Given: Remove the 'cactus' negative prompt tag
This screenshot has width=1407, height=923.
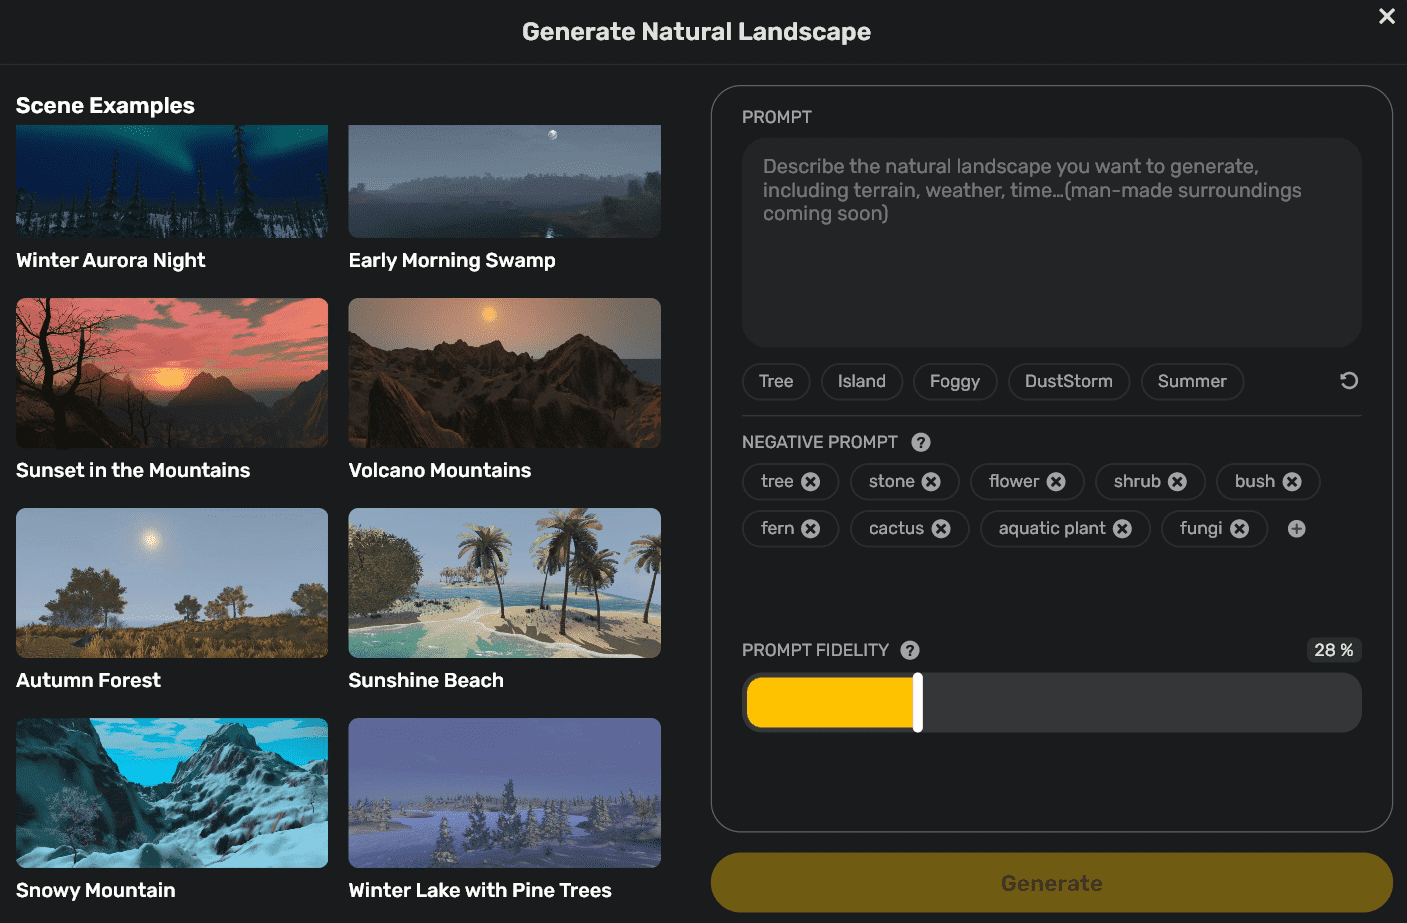Looking at the screenshot, I should pos(941,529).
